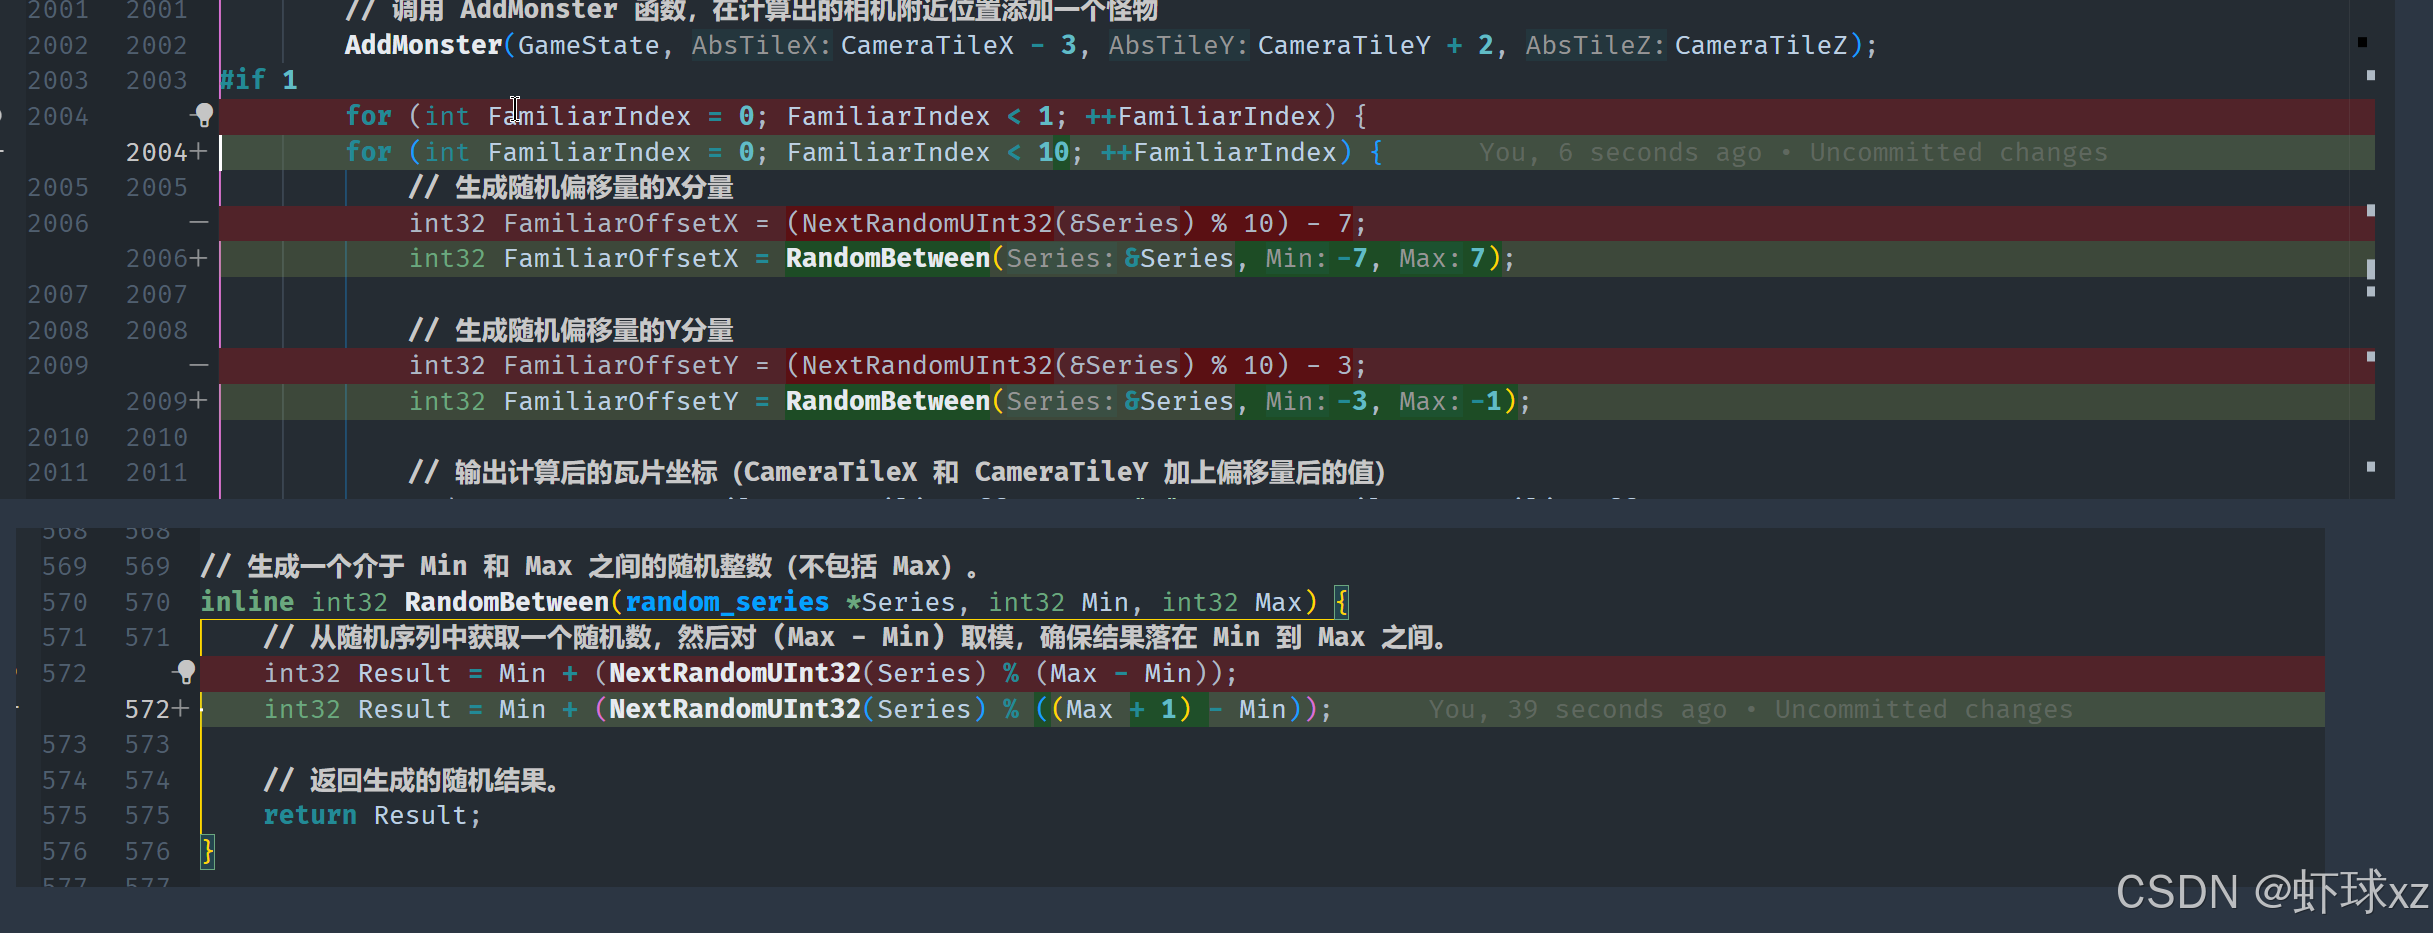Click the minus marker of removed line 2009
Screen dimensions: 2433x933
click(199, 365)
